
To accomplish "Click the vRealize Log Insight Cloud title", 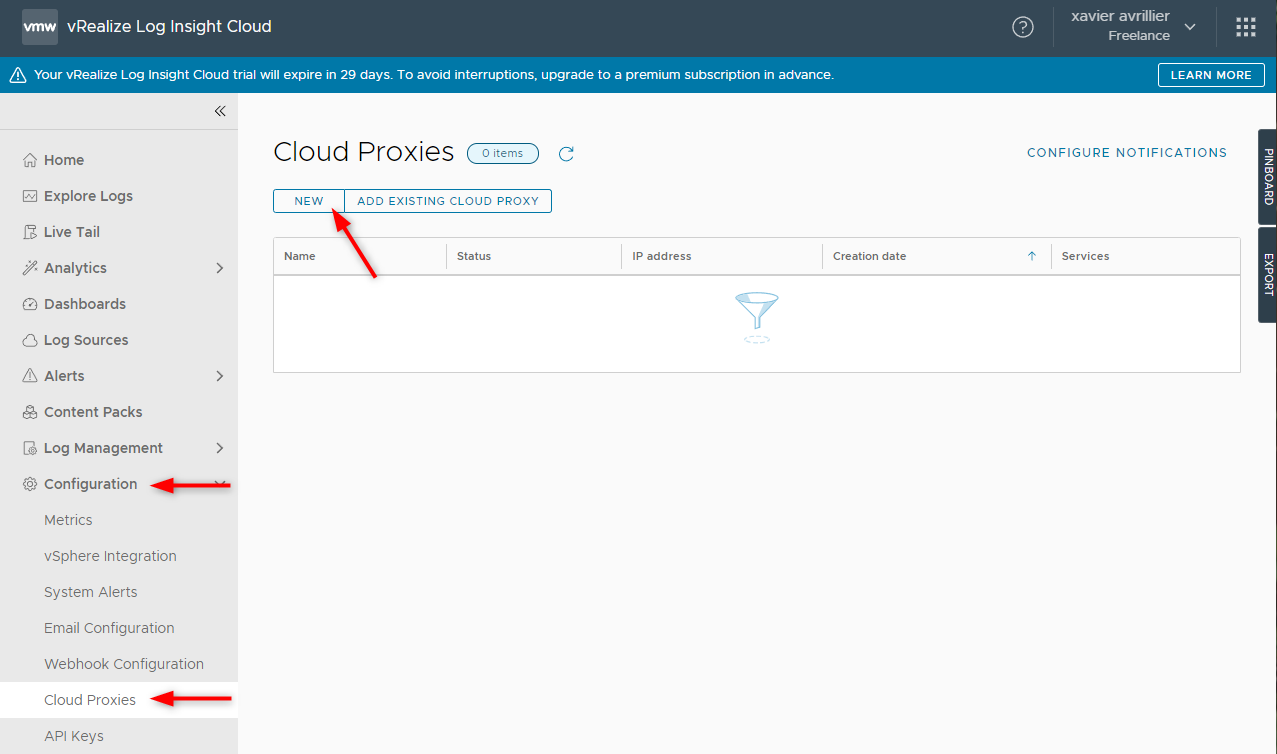I will 169,27.
